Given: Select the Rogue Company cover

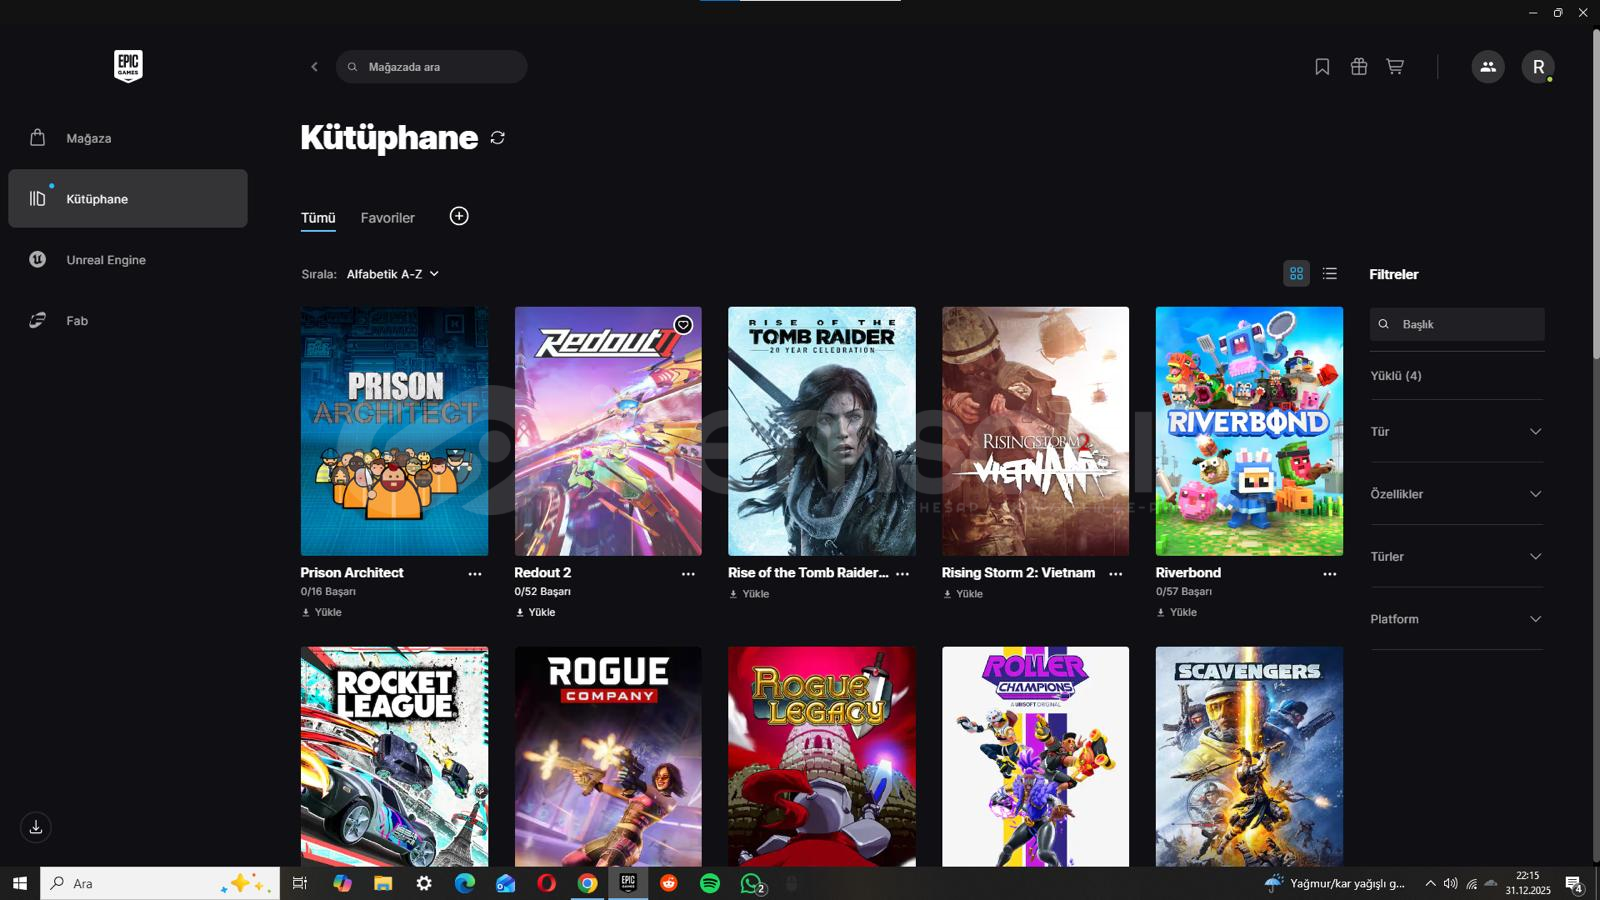Looking at the screenshot, I should click(608, 757).
